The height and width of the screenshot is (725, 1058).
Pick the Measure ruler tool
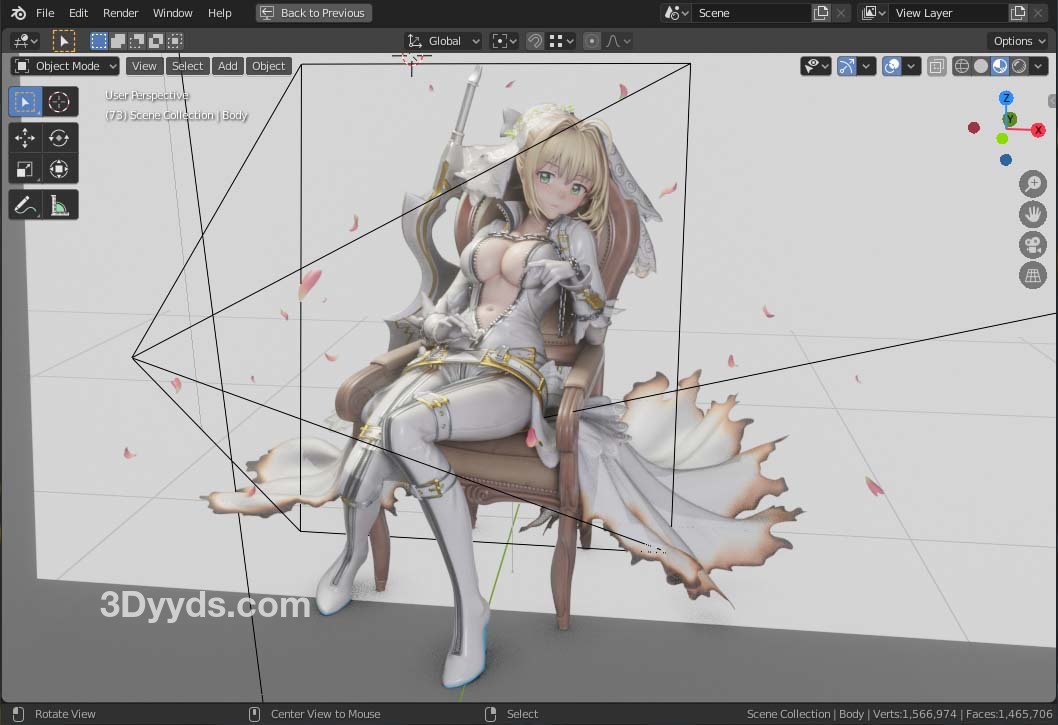[x=59, y=206]
